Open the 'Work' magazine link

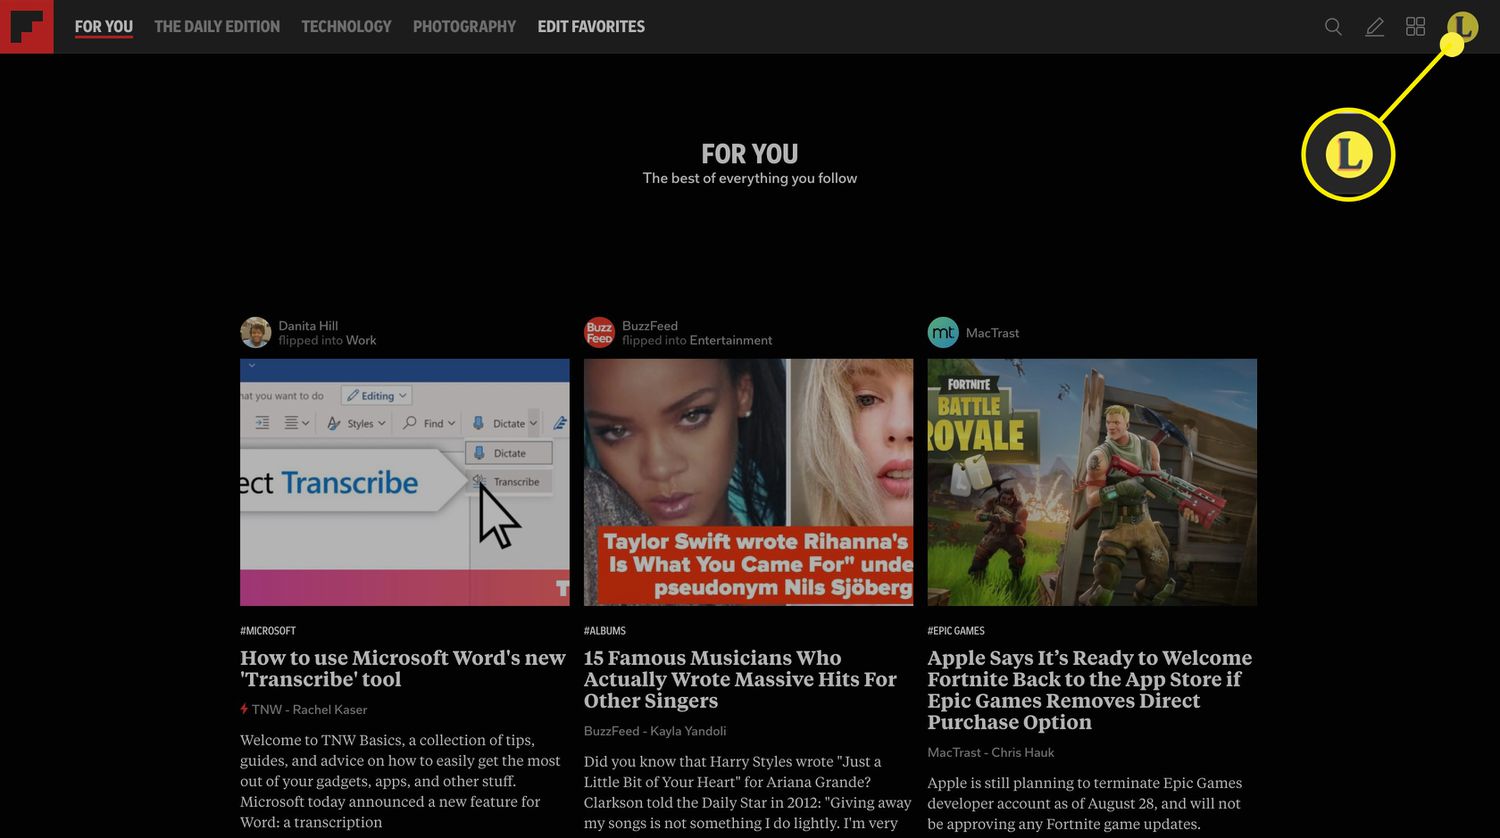(361, 341)
